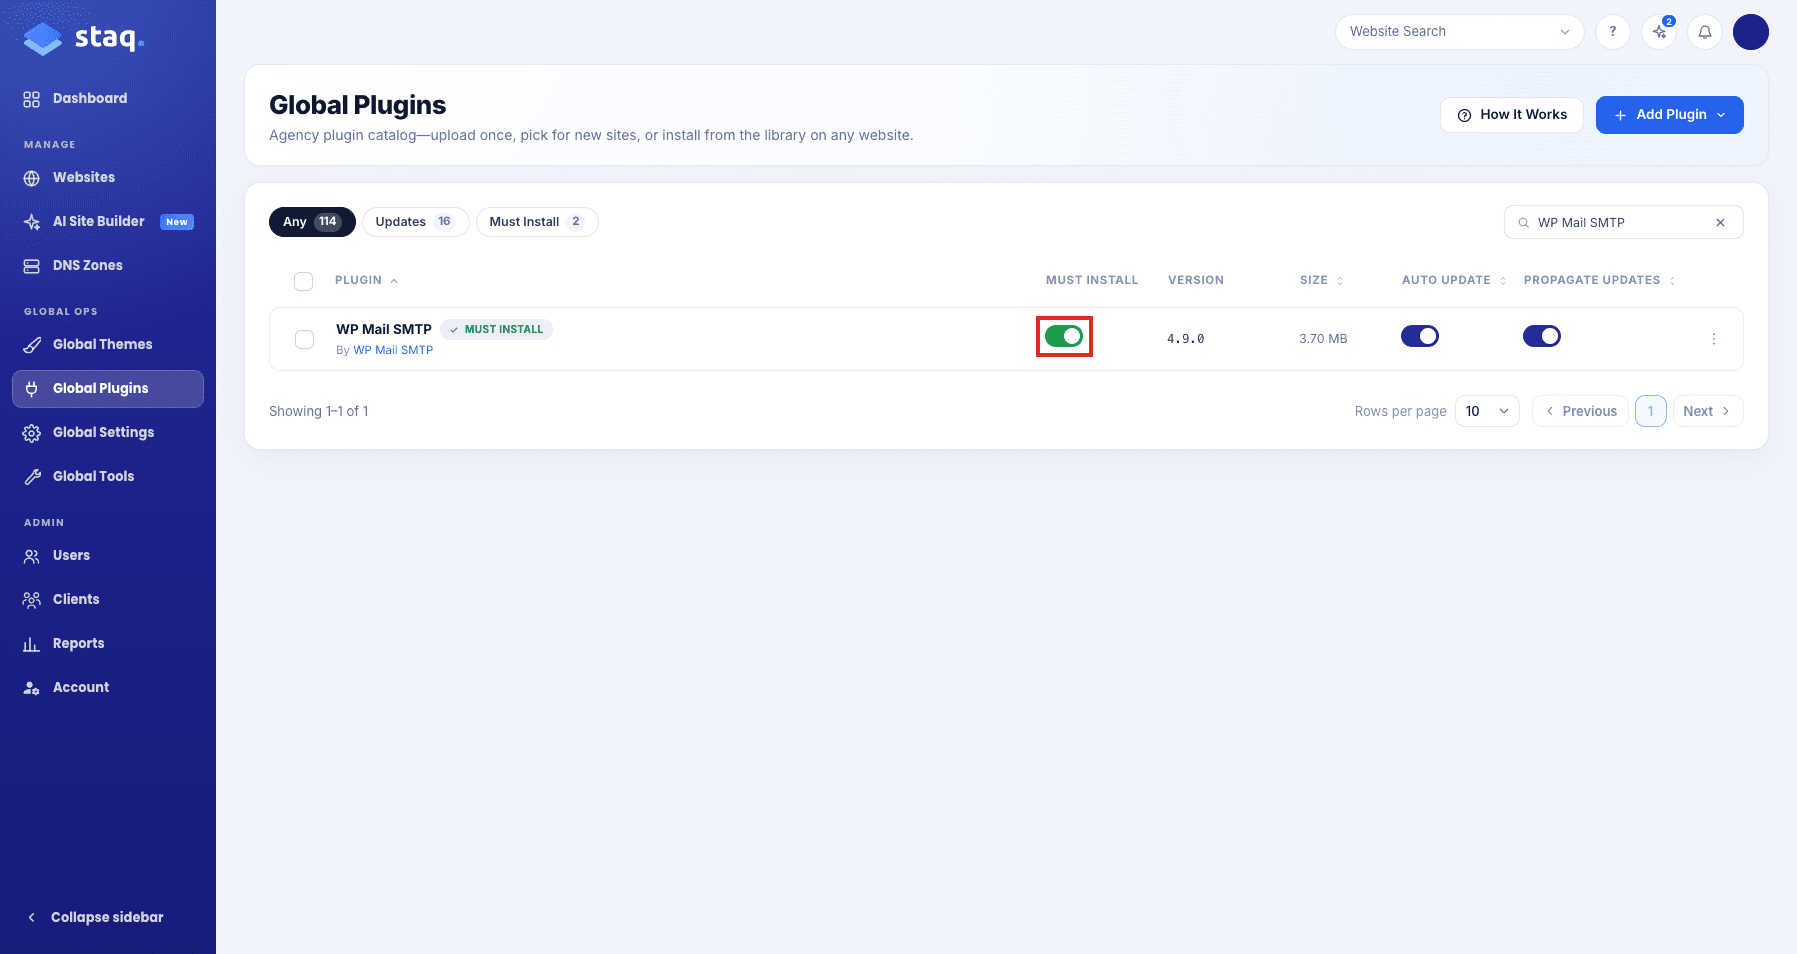Change the Rows per page selector
The image size is (1797, 954).
pyautogui.click(x=1487, y=411)
